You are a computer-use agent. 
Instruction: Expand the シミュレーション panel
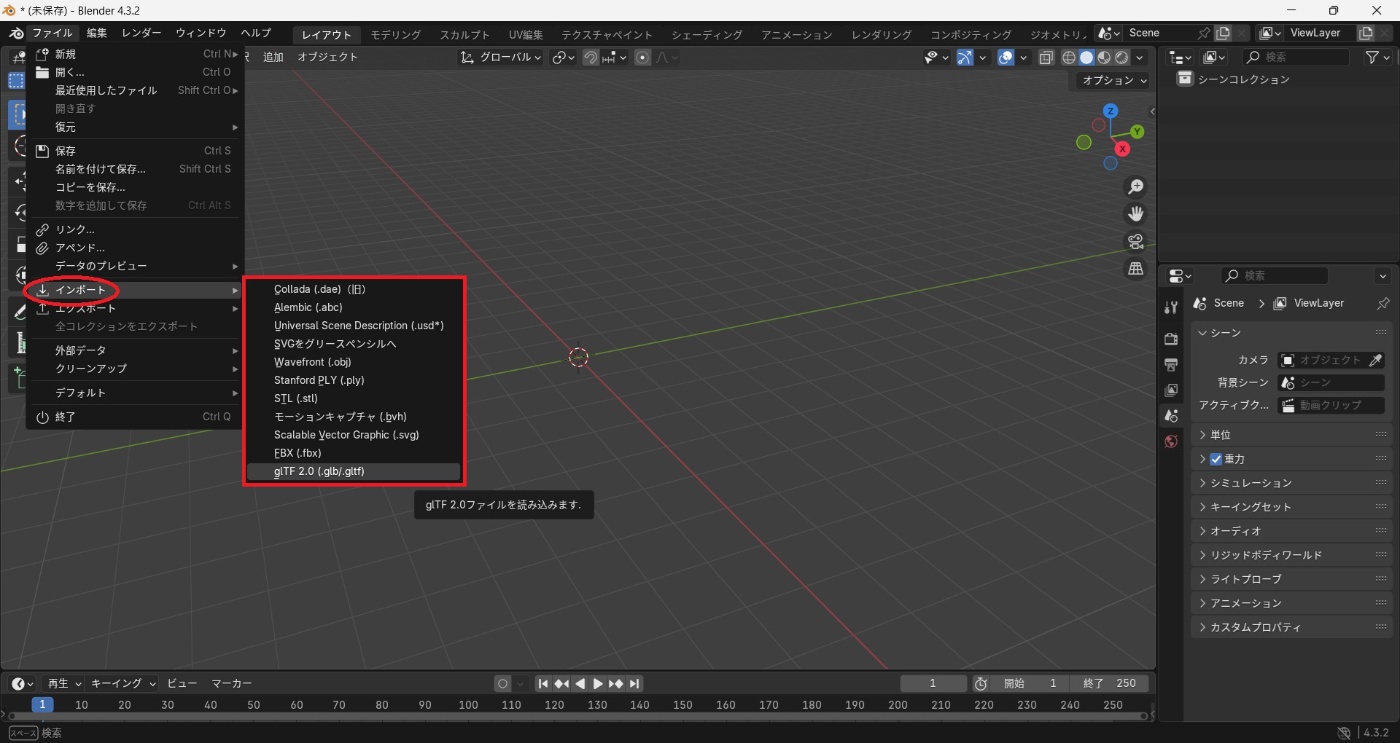(1292, 483)
